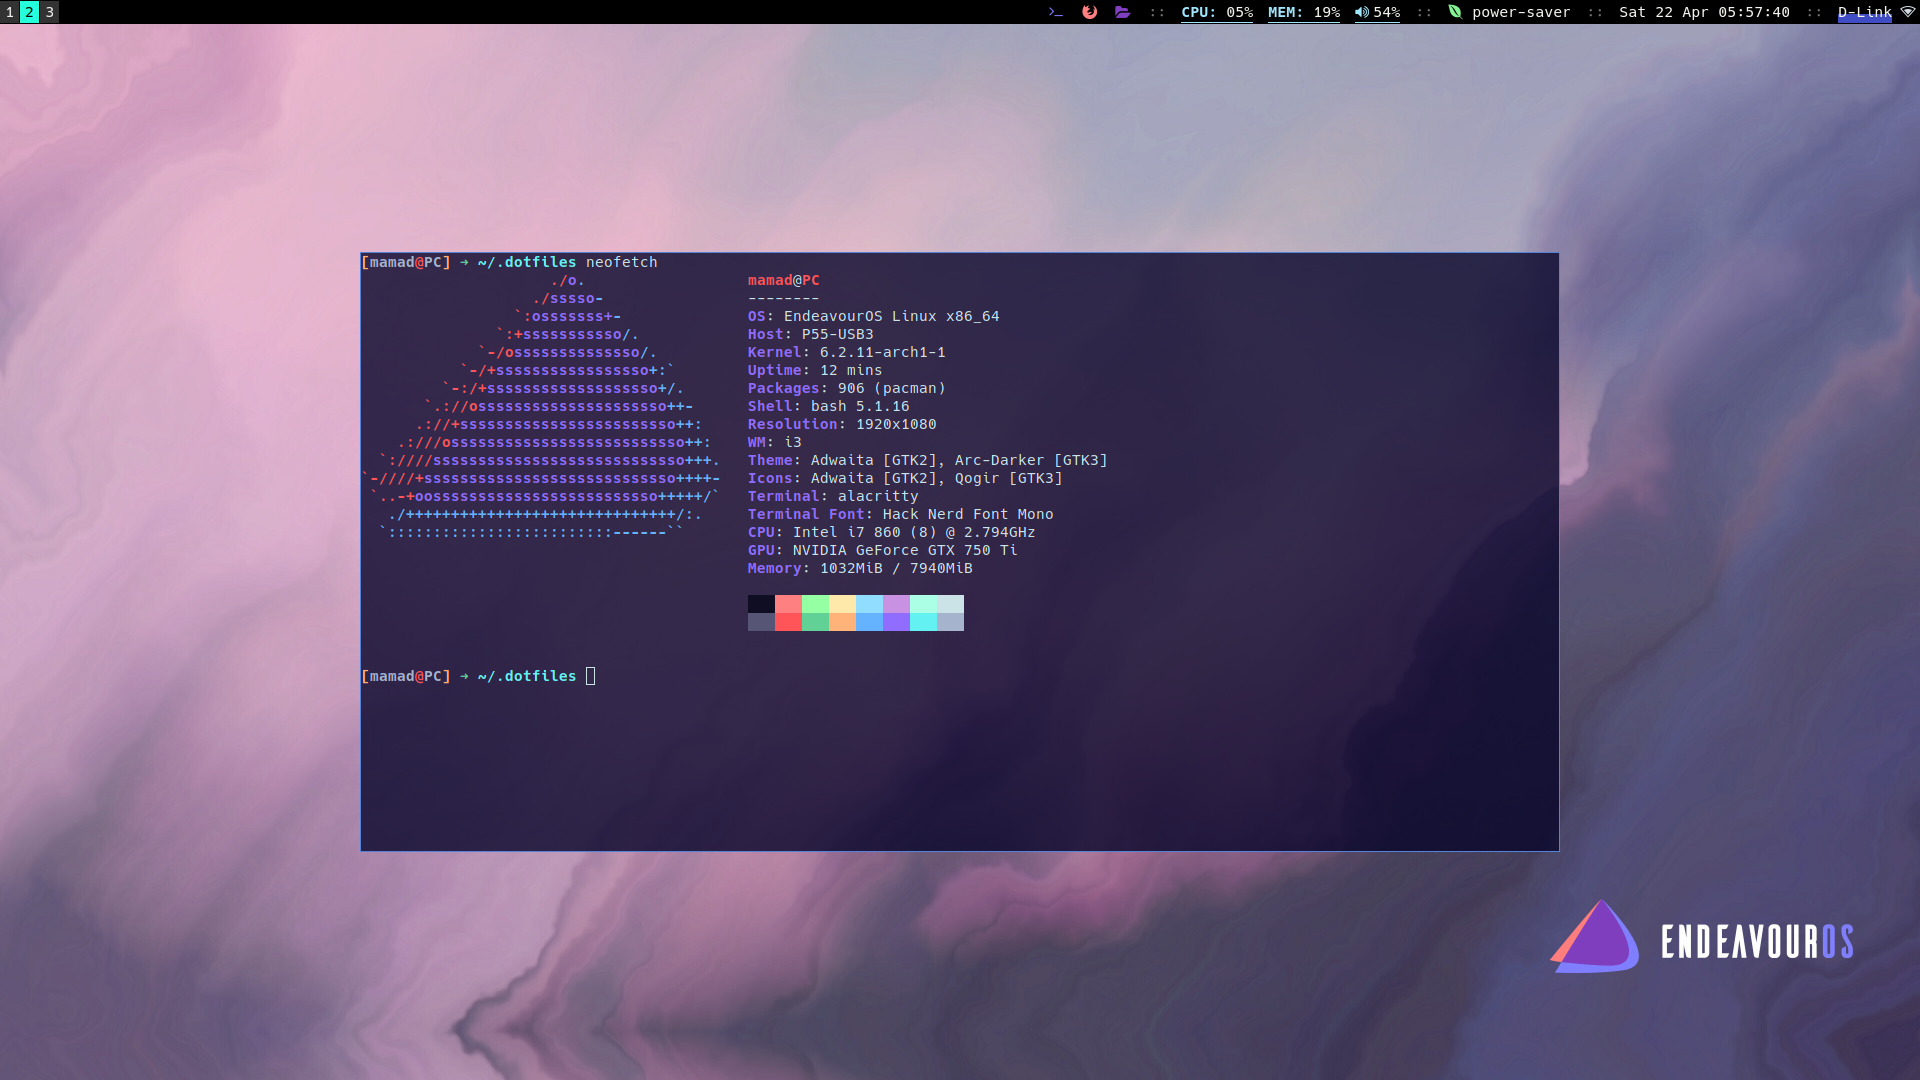Click the CPU: Intel i7 860 line
1920x1080 pixels.
point(892,532)
